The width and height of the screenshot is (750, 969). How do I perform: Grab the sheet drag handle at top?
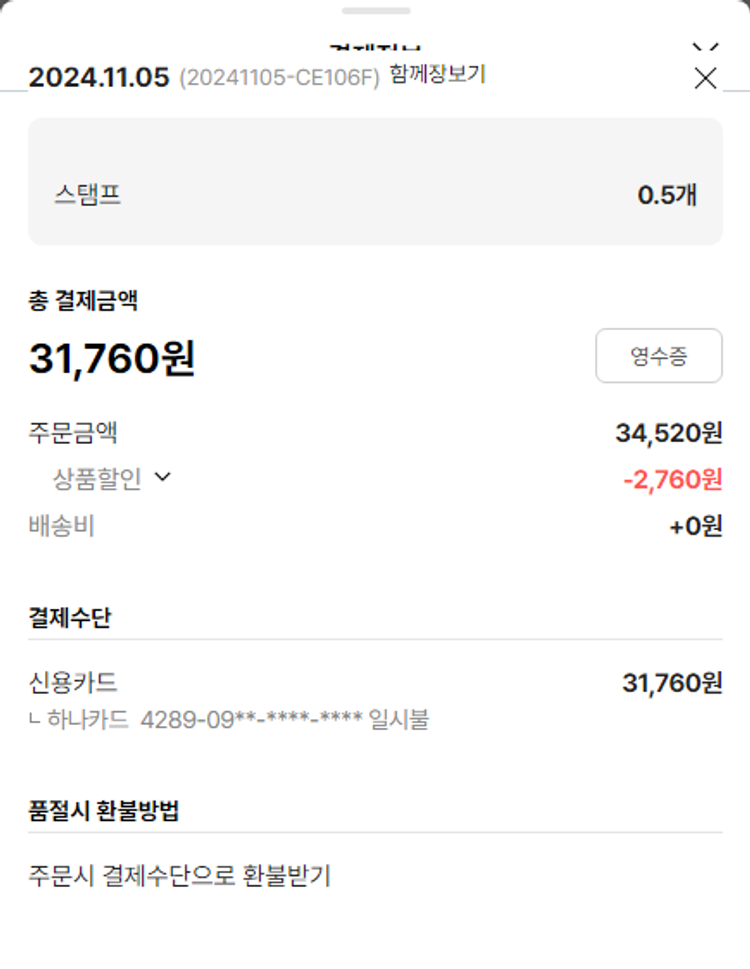click(375, 11)
